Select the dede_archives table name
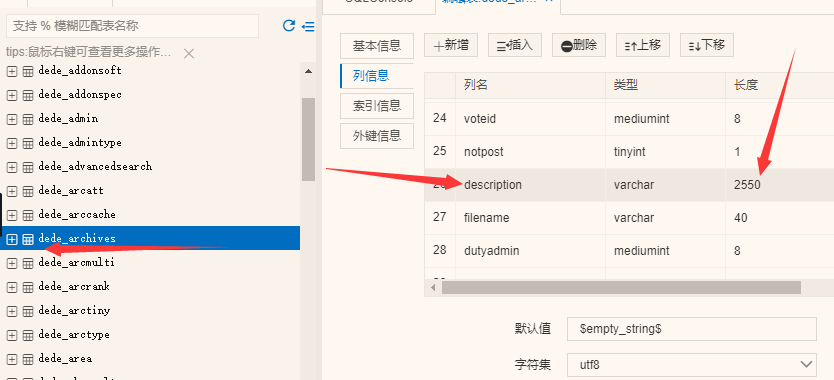 coord(77,238)
